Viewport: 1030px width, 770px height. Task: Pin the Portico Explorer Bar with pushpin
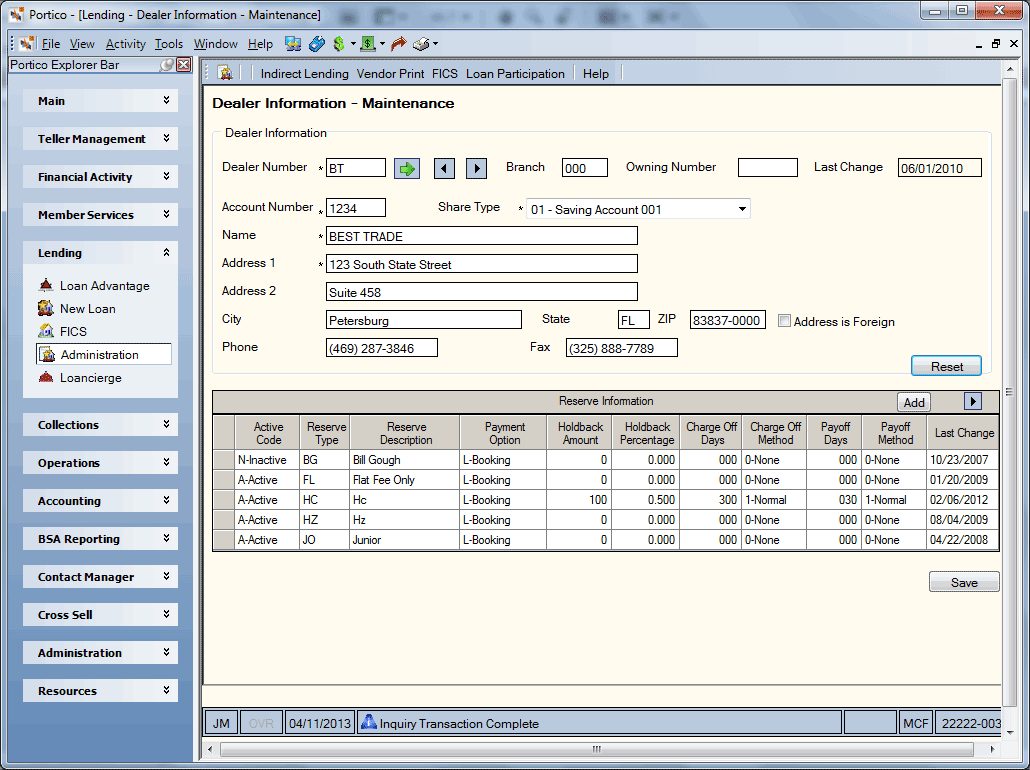click(167, 64)
